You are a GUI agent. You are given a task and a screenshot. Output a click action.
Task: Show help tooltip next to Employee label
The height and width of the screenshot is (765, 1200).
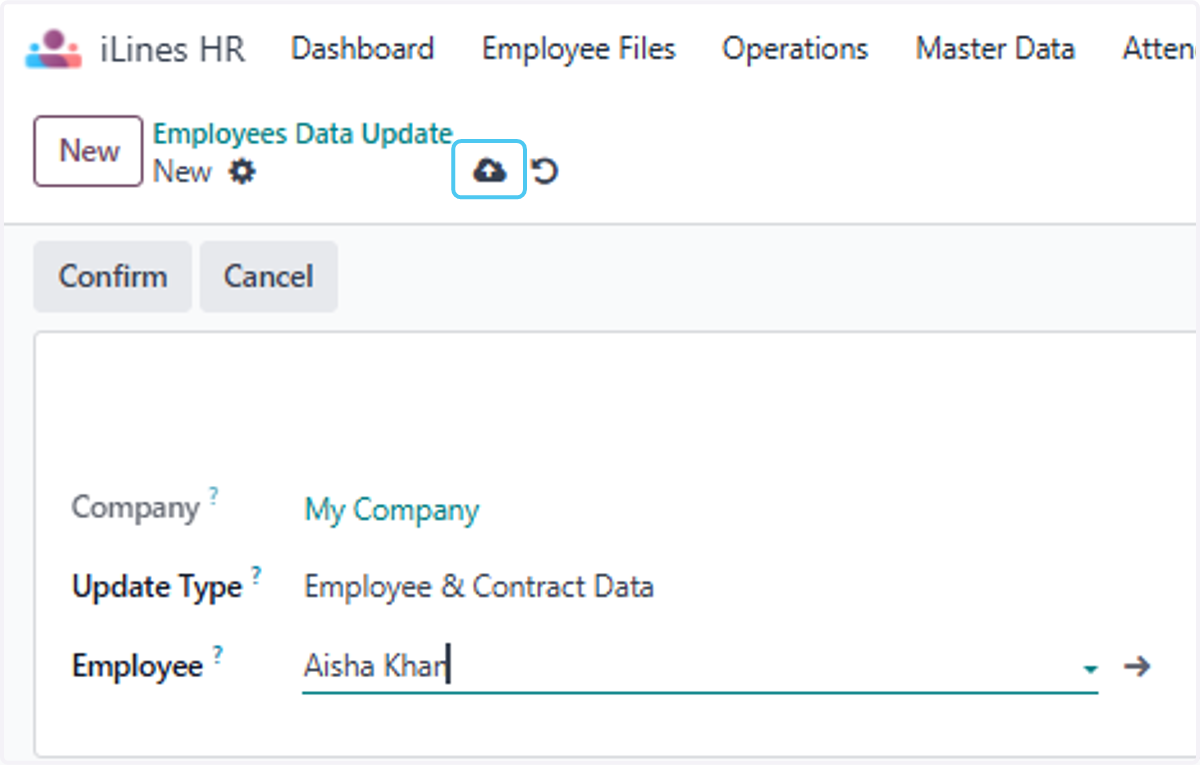217,653
